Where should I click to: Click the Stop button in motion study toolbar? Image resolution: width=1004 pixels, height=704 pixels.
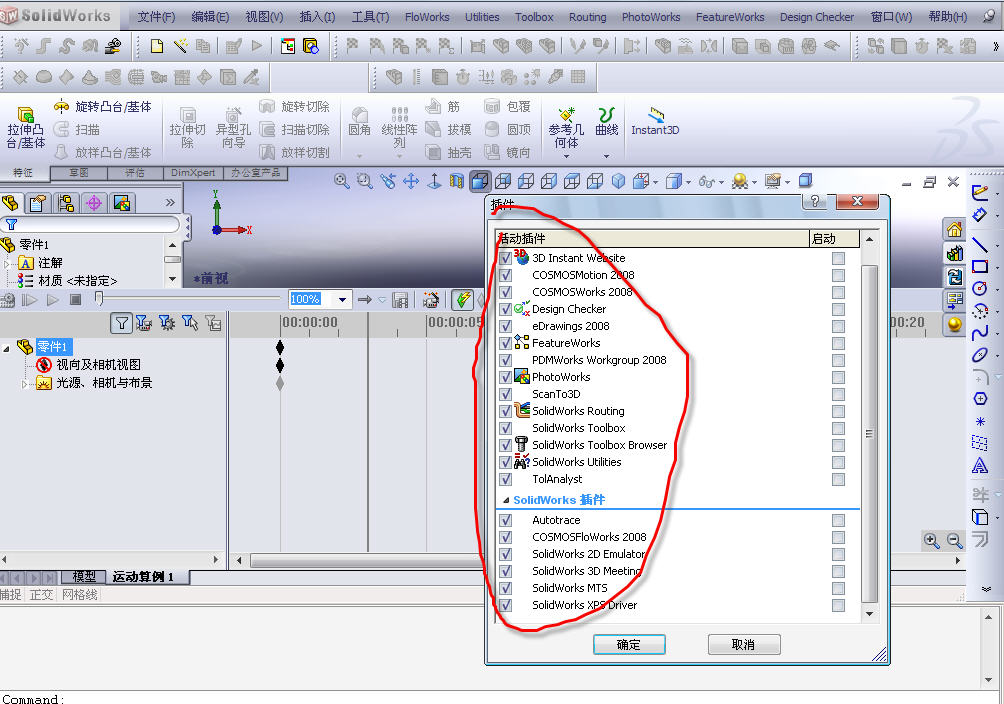click(76, 300)
